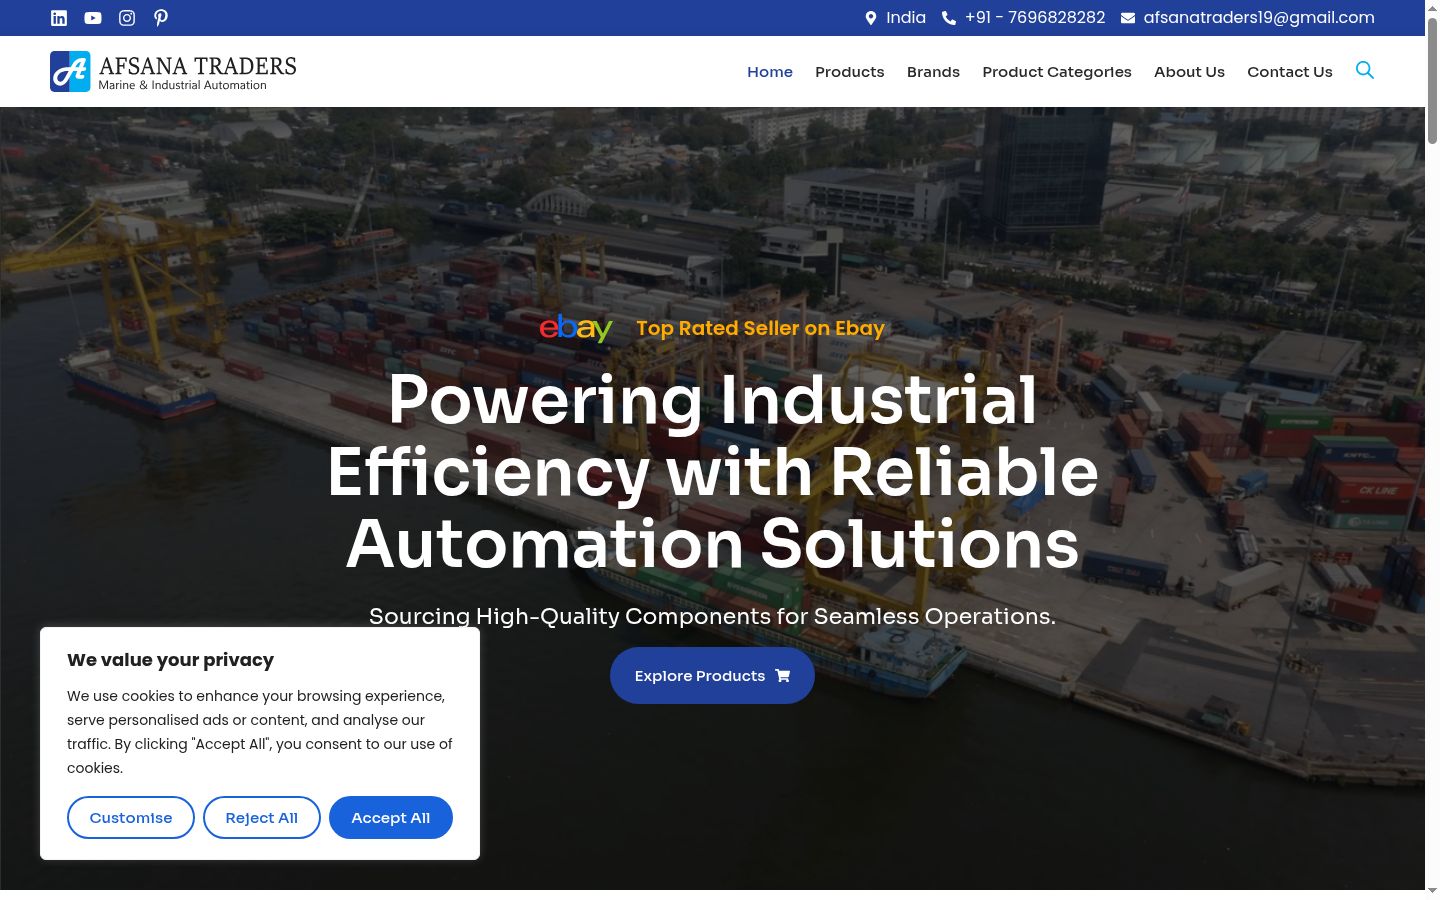
Task: Click the phone handset icon
Action: click(x=949, y=18)
